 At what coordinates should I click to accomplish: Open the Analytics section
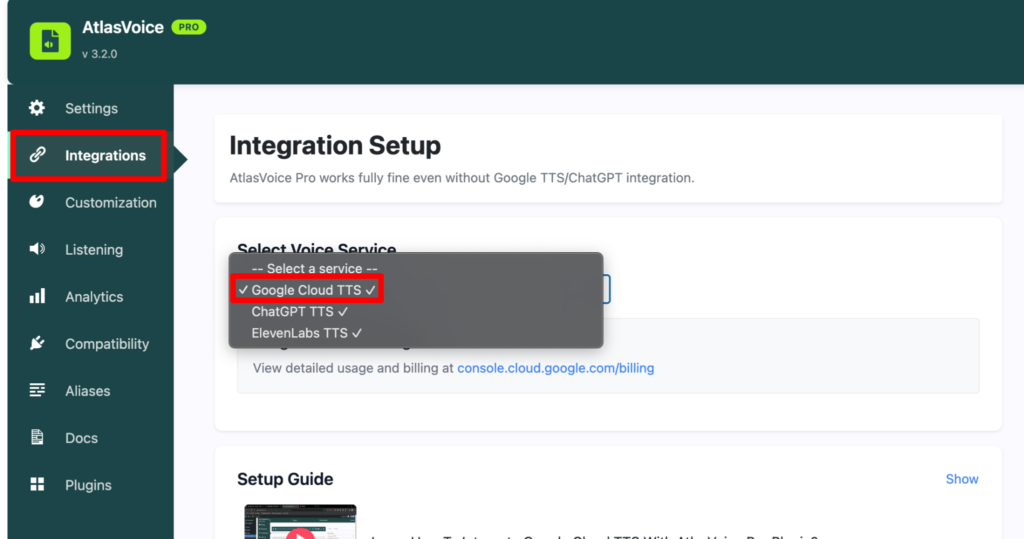tap(91, 296)
